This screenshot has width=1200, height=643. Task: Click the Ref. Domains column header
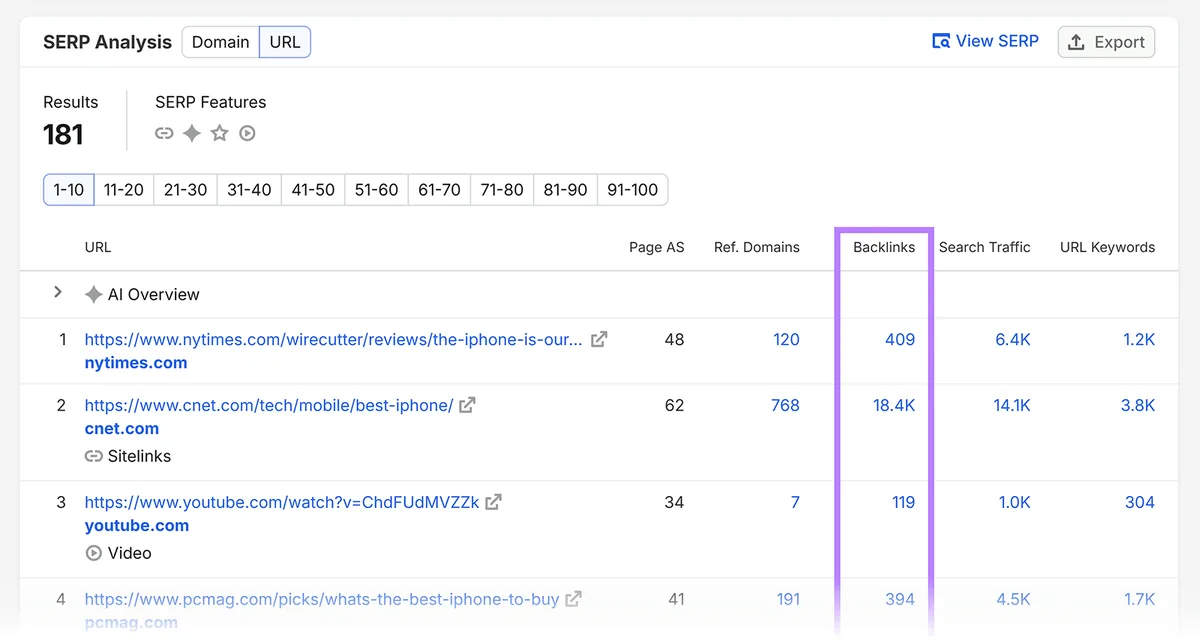click(757, 247)
